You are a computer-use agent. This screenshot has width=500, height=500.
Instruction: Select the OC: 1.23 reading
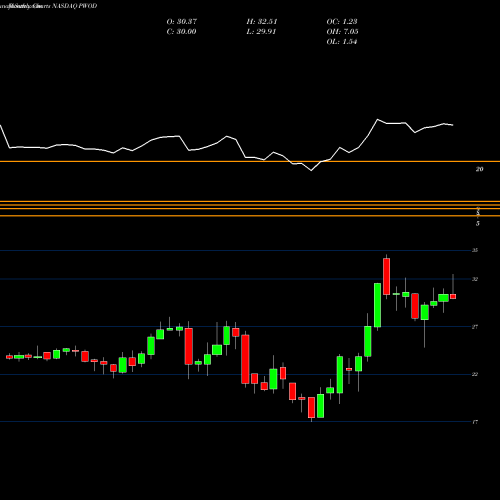342,22
